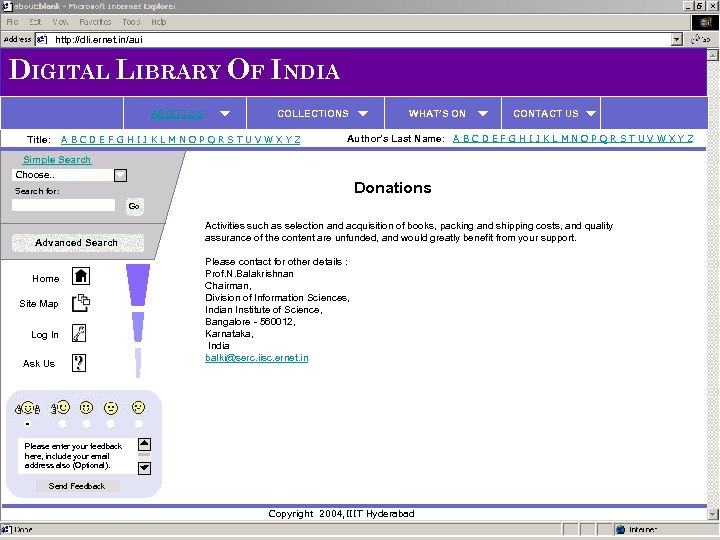Click the feedback box scroll down arrow
The height and width of the screenshot is (540, 720).
click(144, 468)
